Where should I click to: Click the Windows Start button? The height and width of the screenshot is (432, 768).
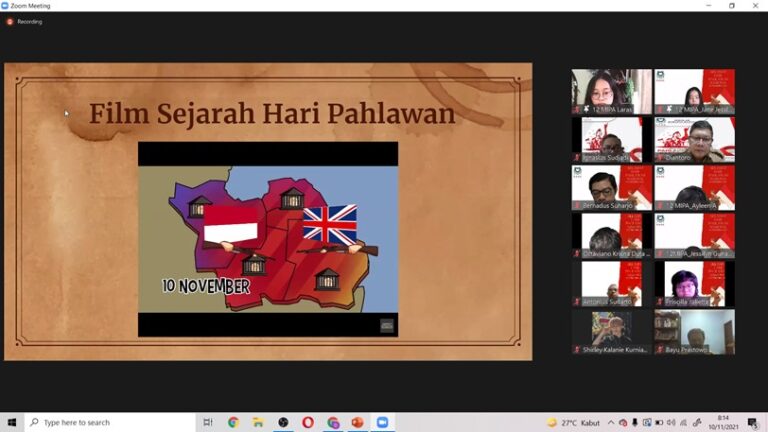pos(12,423)
